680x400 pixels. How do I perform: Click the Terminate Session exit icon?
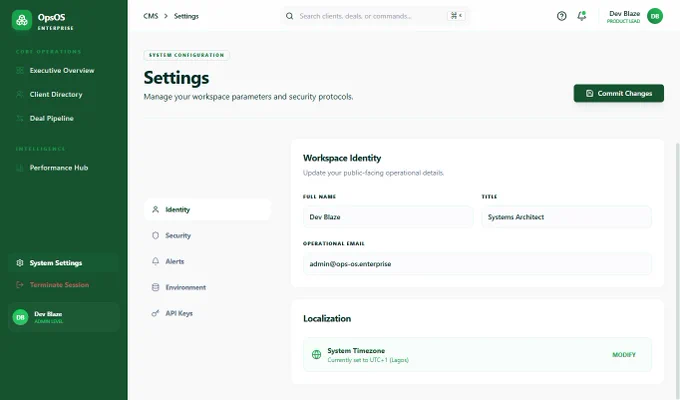(x=20, y=285)
